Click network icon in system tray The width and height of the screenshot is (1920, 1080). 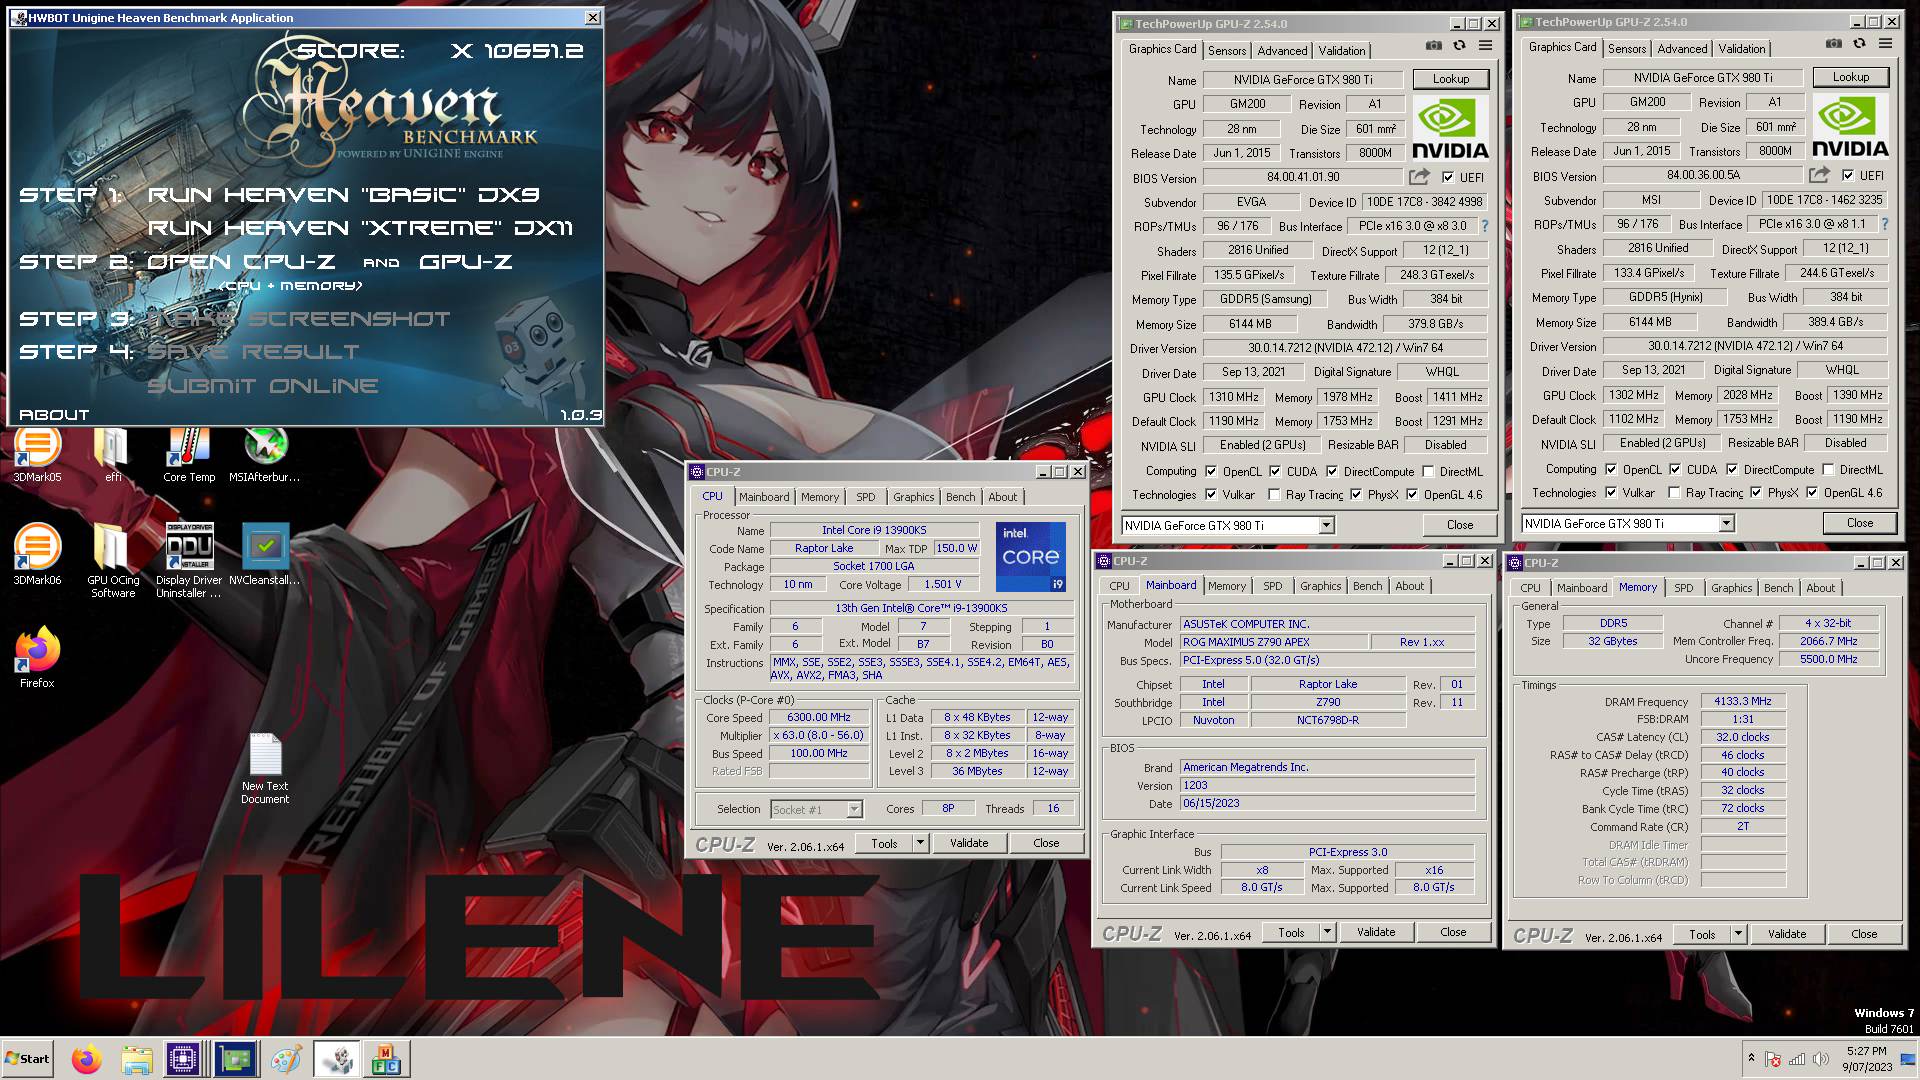click(1796, 1059)
